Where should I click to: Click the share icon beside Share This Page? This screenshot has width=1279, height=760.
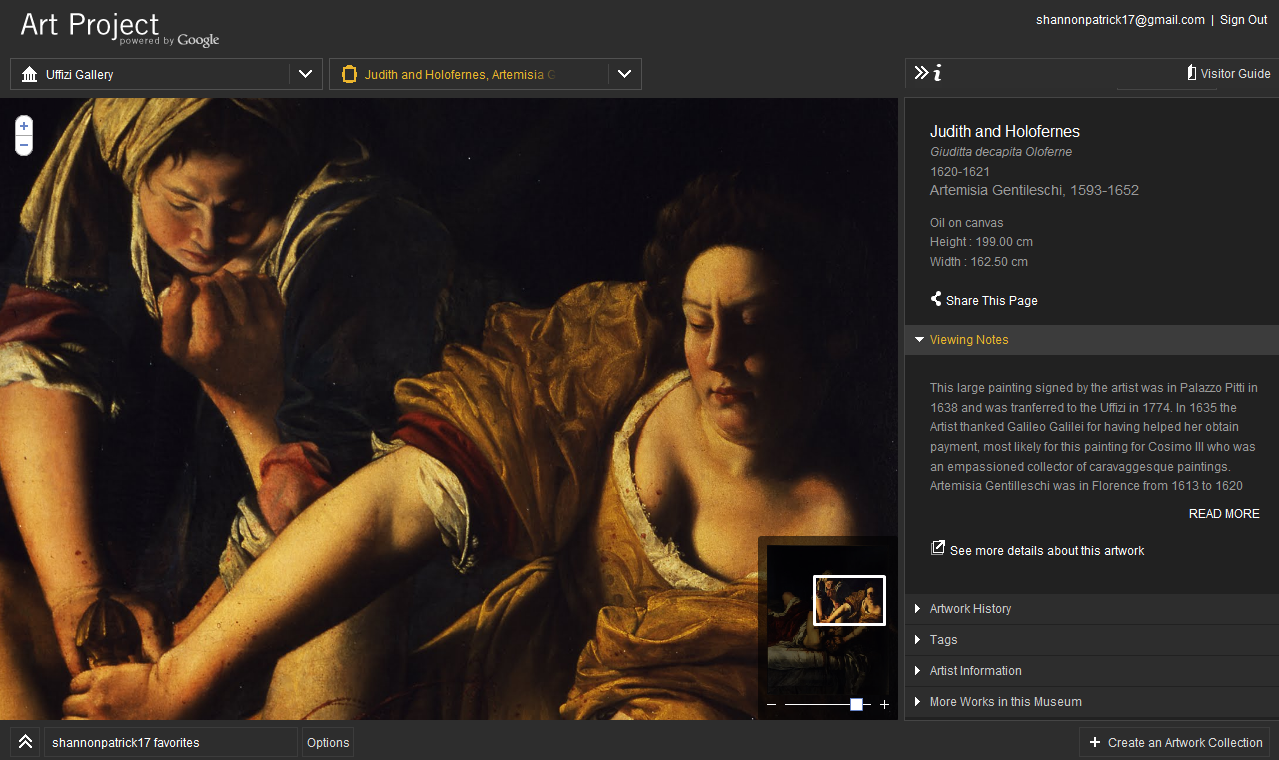pos(936,299)
